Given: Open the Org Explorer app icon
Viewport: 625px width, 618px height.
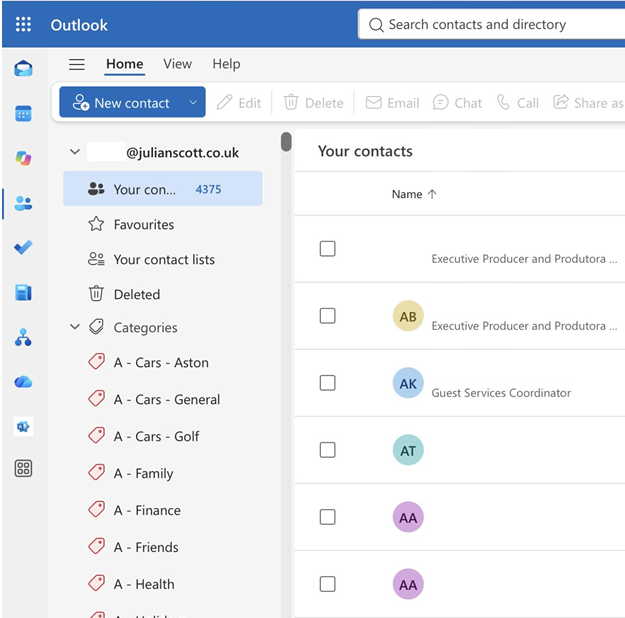Looking at the screenshot, I should click(x=23, y=337).
